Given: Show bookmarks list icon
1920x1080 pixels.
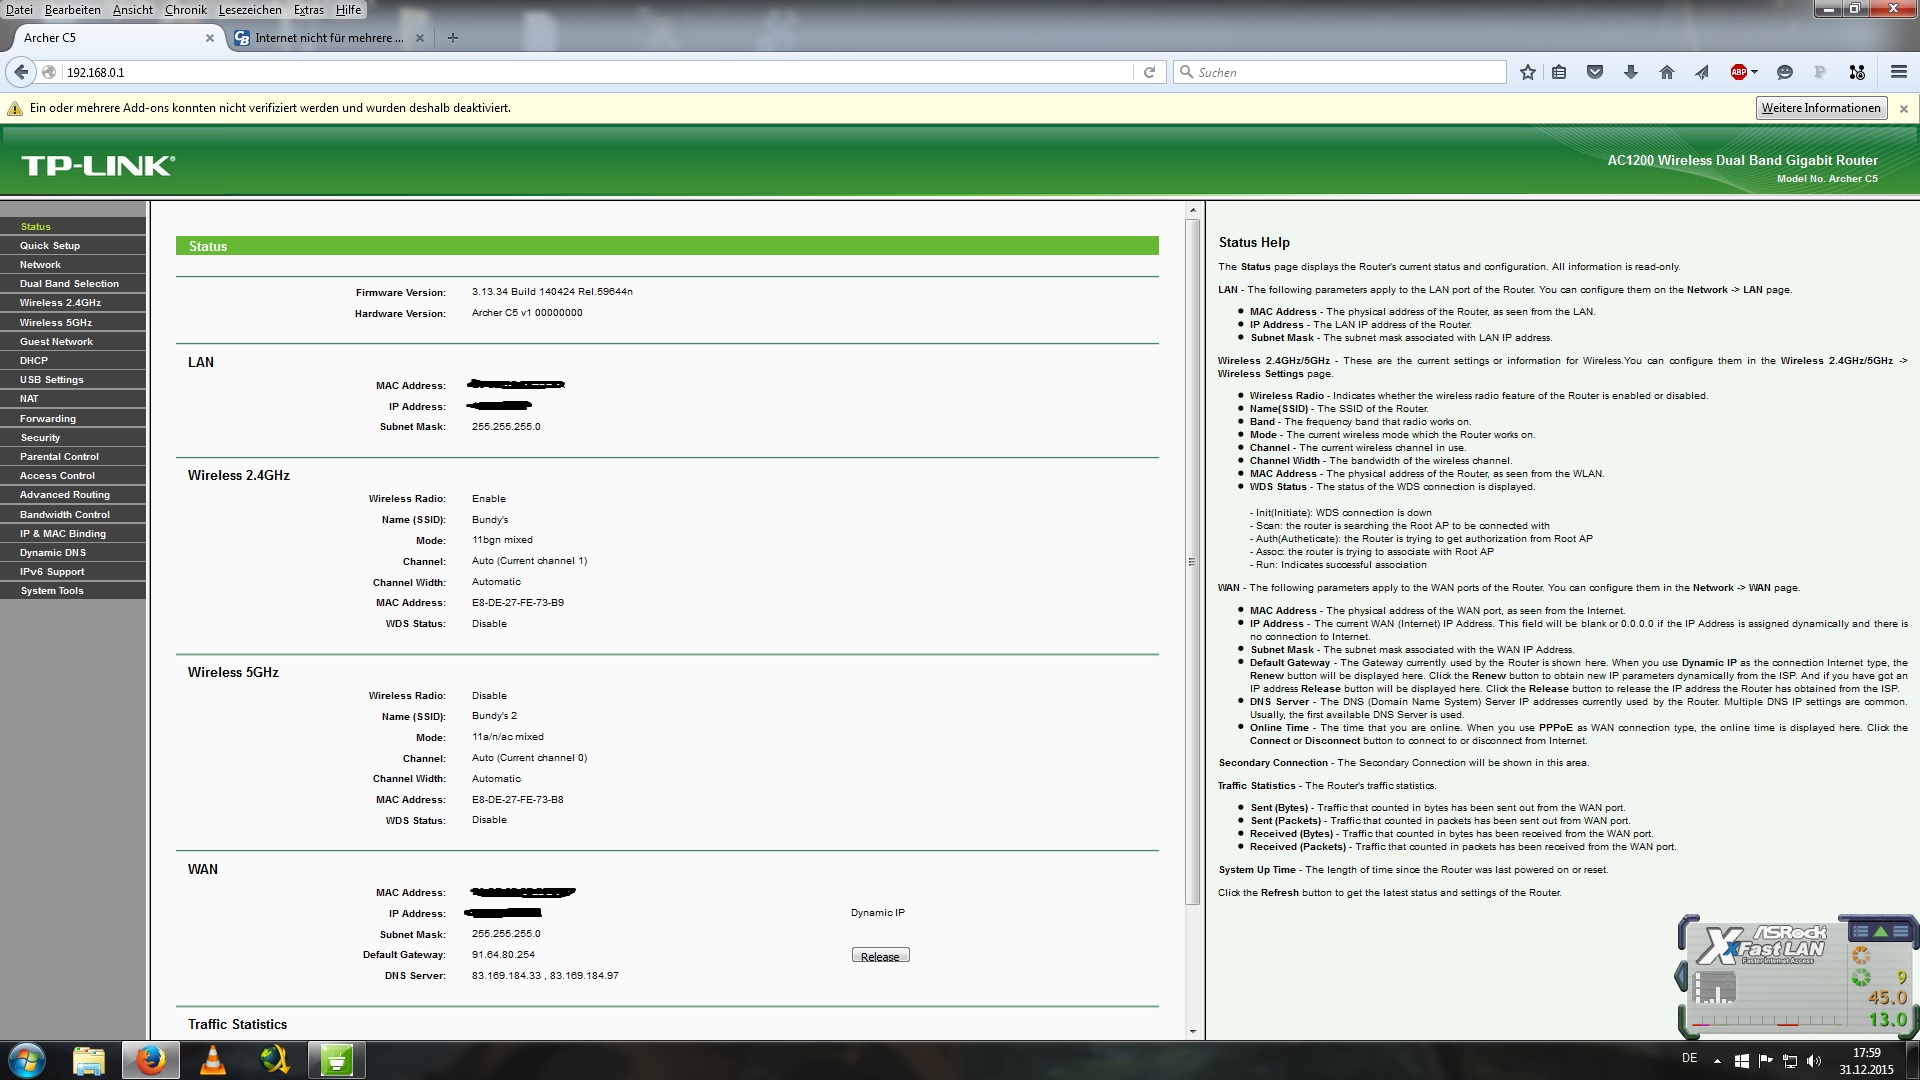Looking at the screenshot, I should [x=1559, y=72].
